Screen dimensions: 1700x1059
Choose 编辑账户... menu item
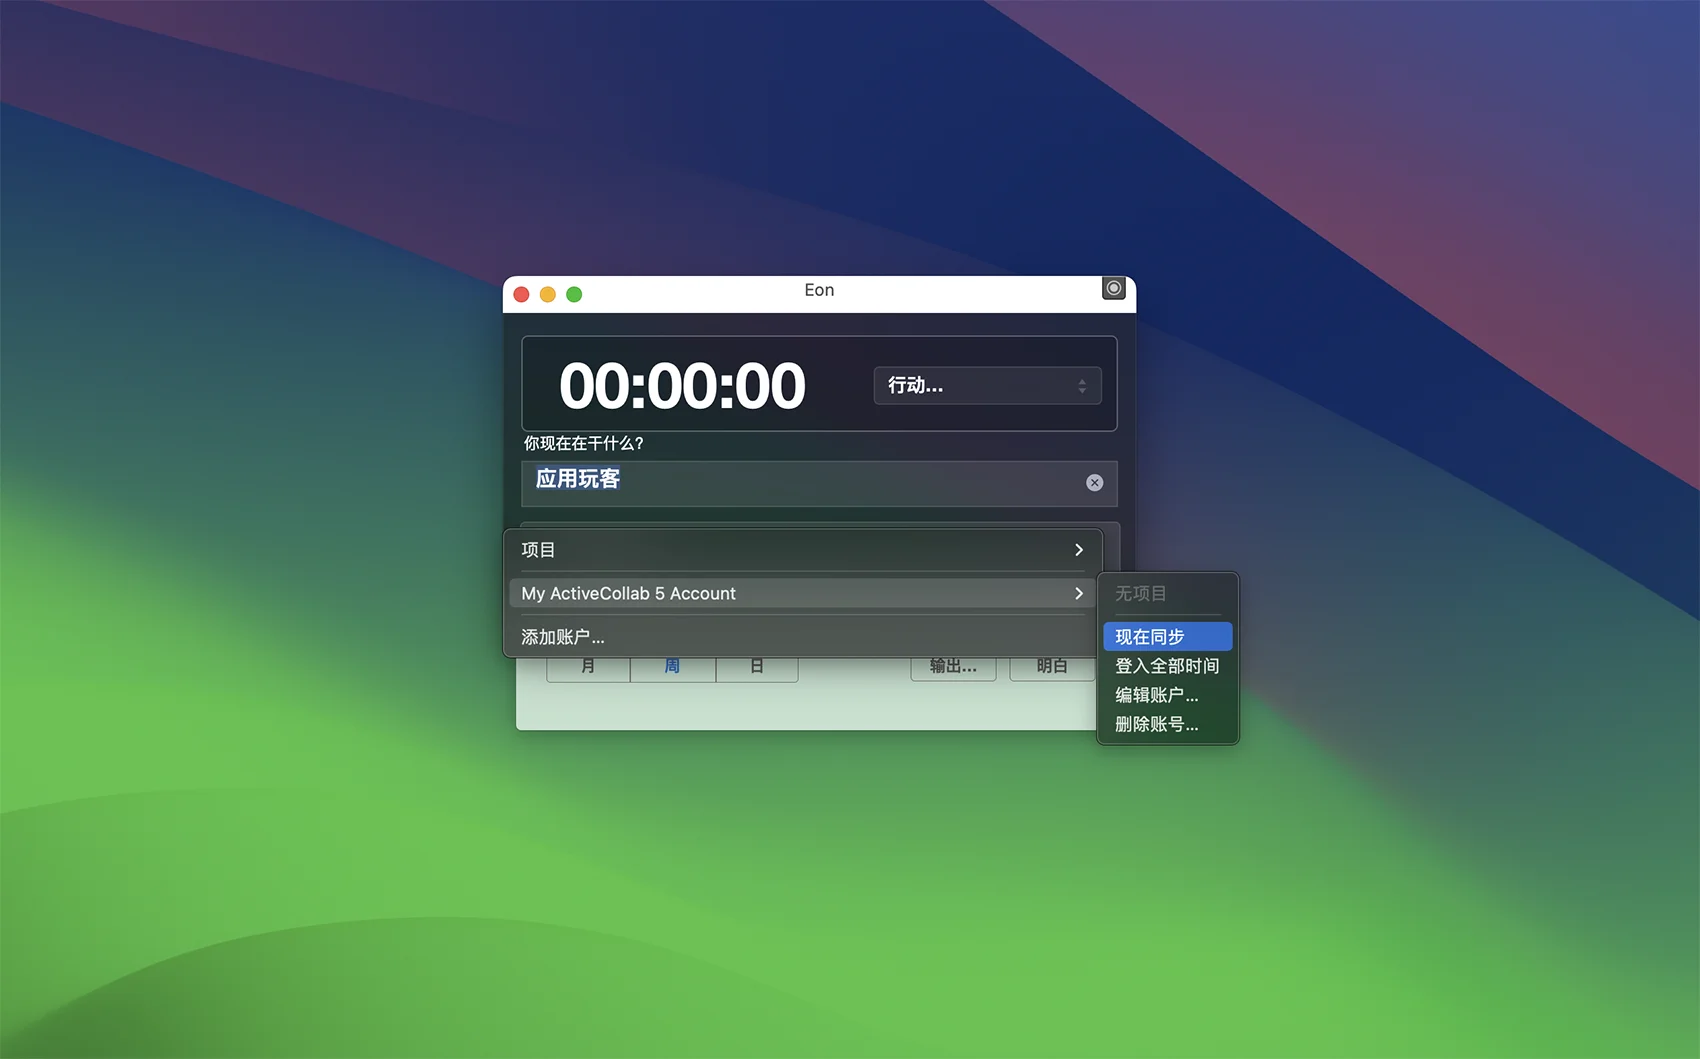[x=1167, y=695]
